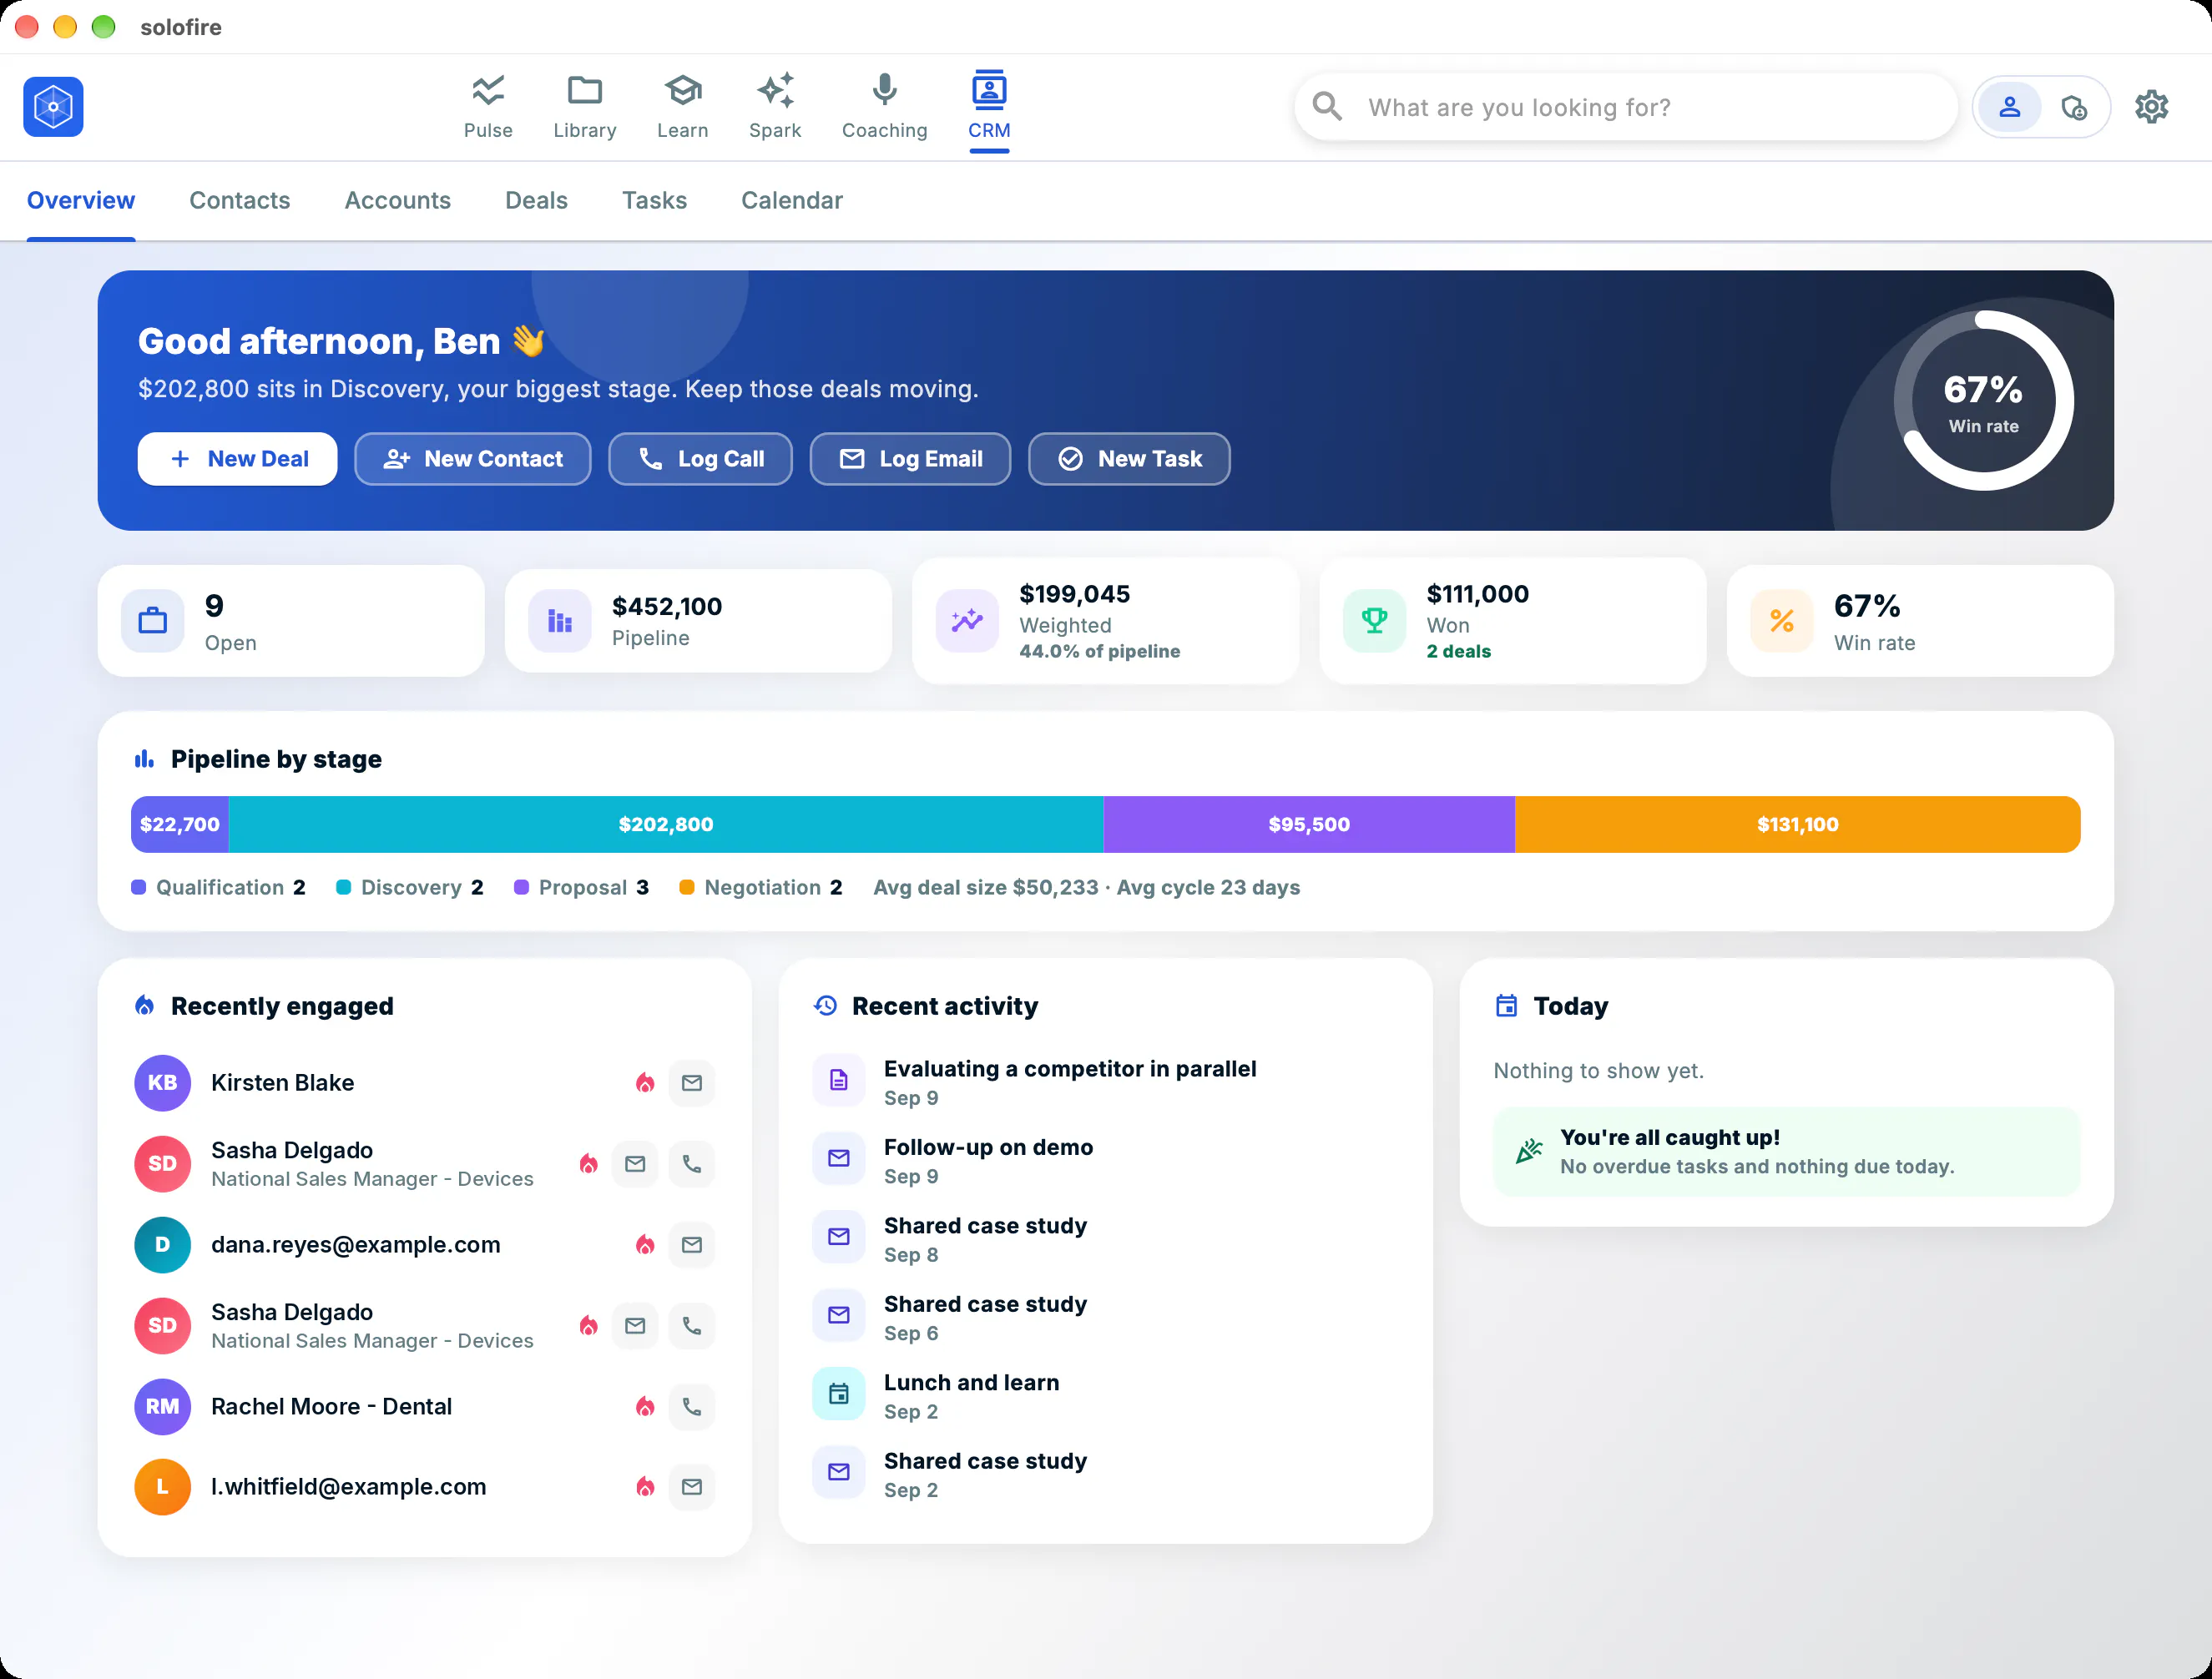Click the Win rate percent icon

pyautogui.click(x=1781, y=621)
